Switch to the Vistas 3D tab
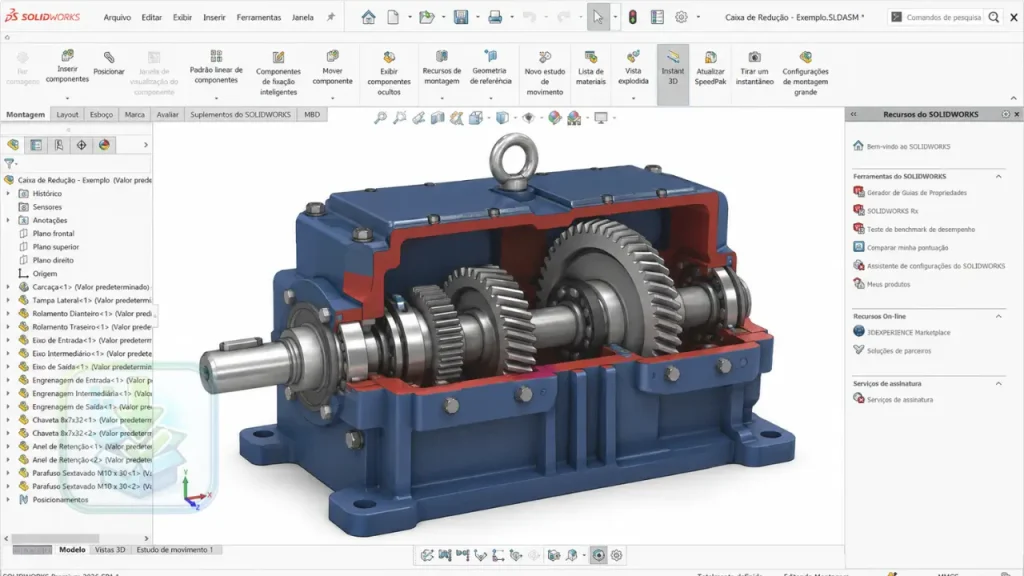This screenshot has width=1024, height=576. pyautogui.click(x=110, y=550)
